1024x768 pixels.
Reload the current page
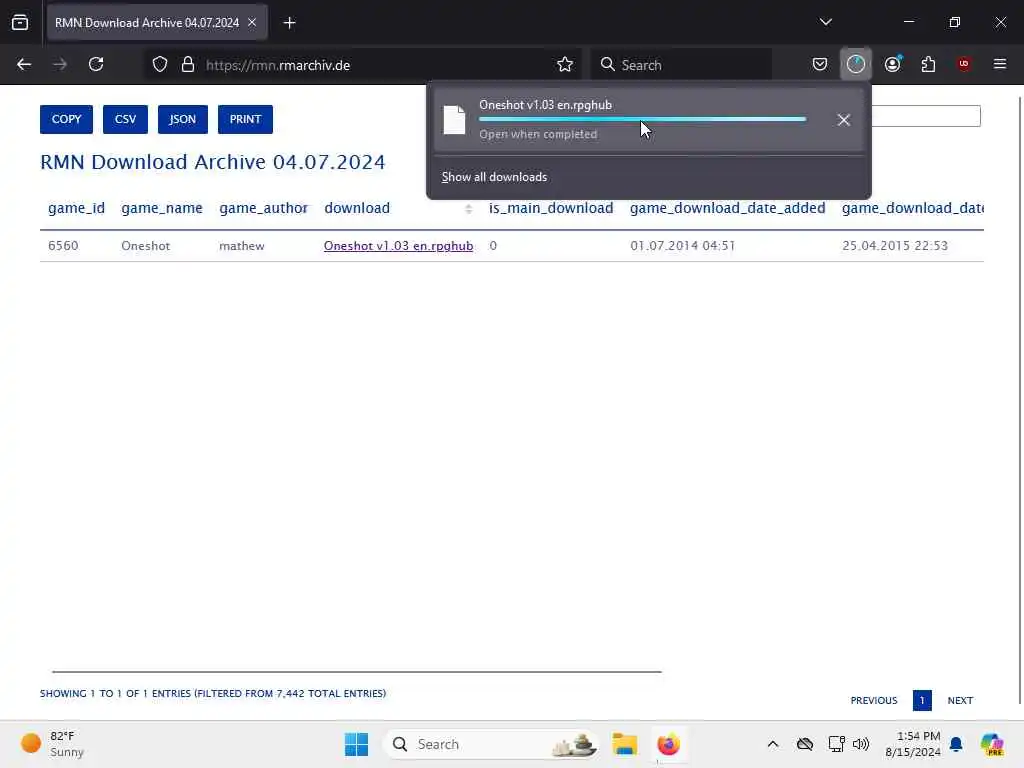point(96,65)
